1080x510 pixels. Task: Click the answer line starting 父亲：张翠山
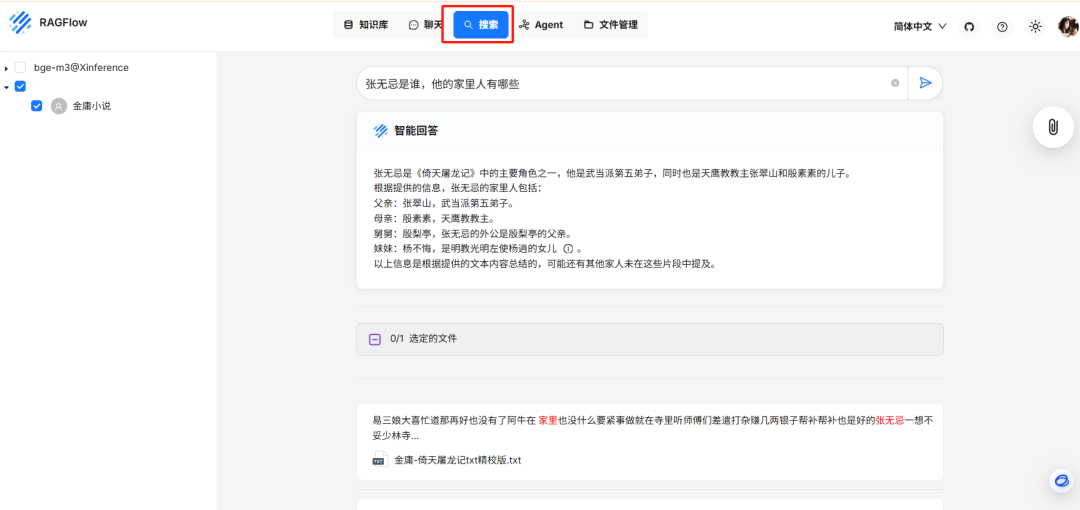pyautogui.click(x=443, y=203)
